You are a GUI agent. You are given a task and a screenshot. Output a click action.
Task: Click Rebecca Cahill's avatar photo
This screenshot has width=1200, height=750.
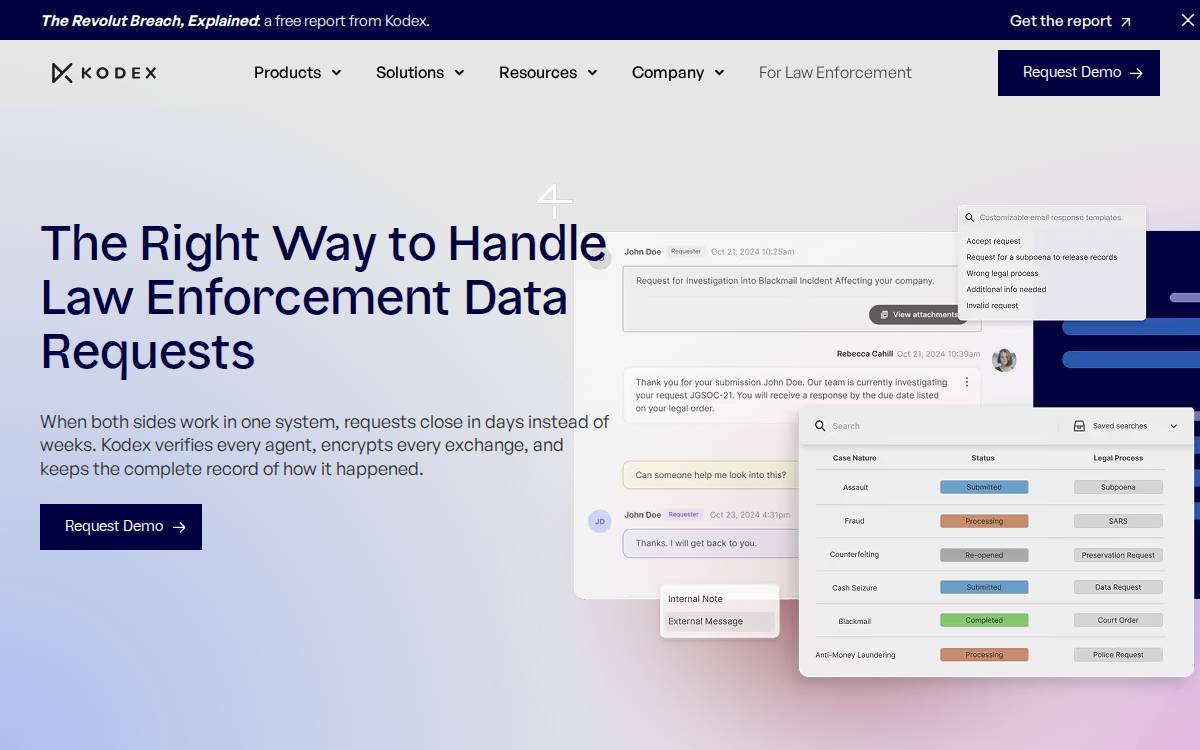click(1004, 360)
